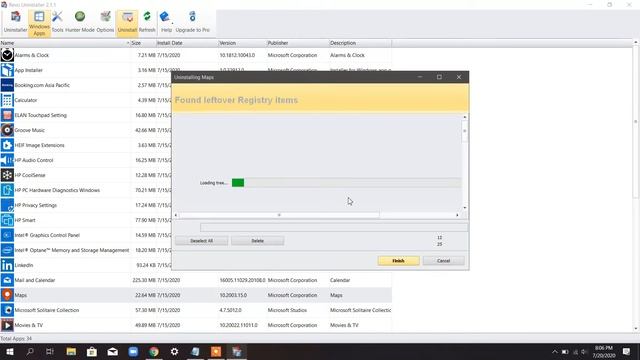Select the Intel Graphics Control Panel icon
640x360 pixels.
[x=7, y=235]
